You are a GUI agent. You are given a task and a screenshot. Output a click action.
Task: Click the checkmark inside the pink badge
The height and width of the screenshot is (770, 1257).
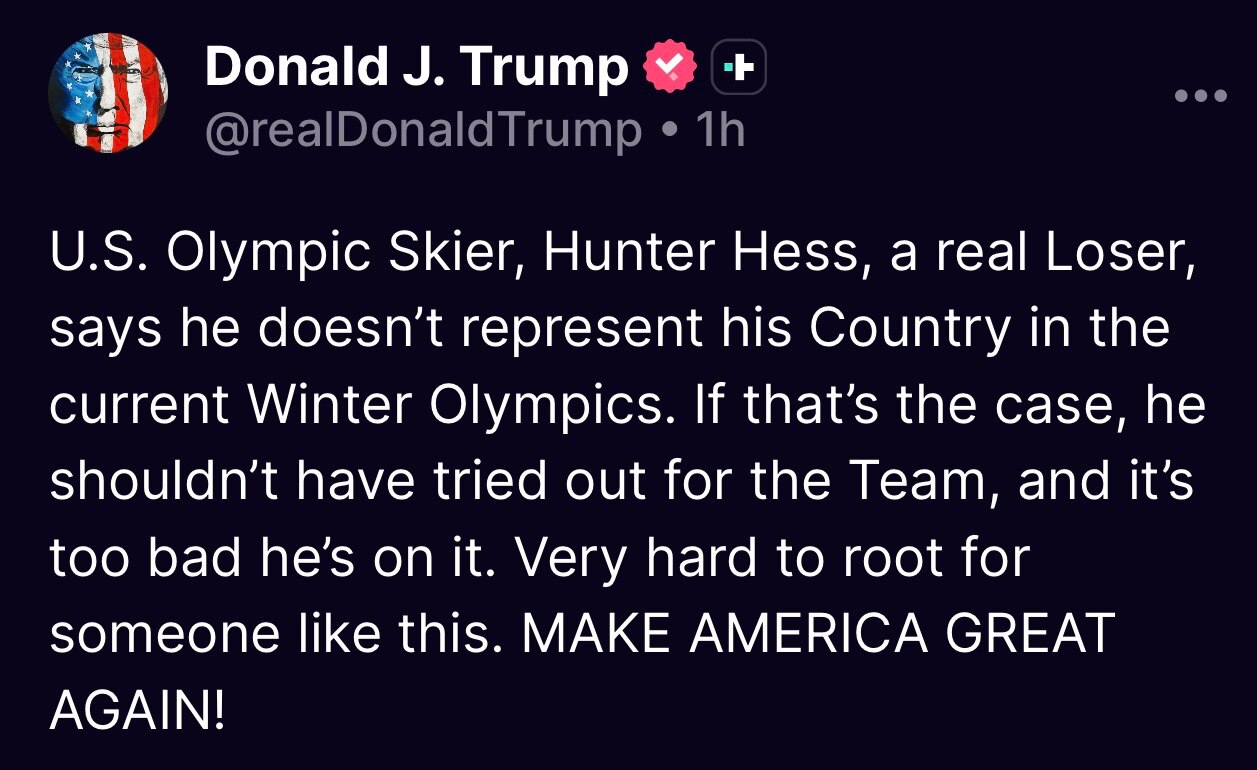(x=668, y=65)
